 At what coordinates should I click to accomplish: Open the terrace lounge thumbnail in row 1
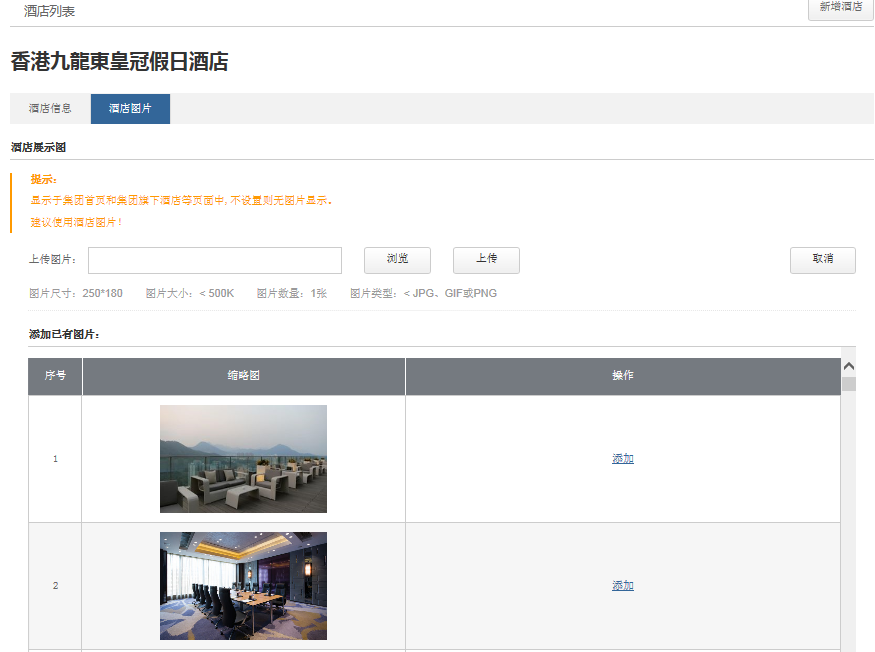coord(243,459)
